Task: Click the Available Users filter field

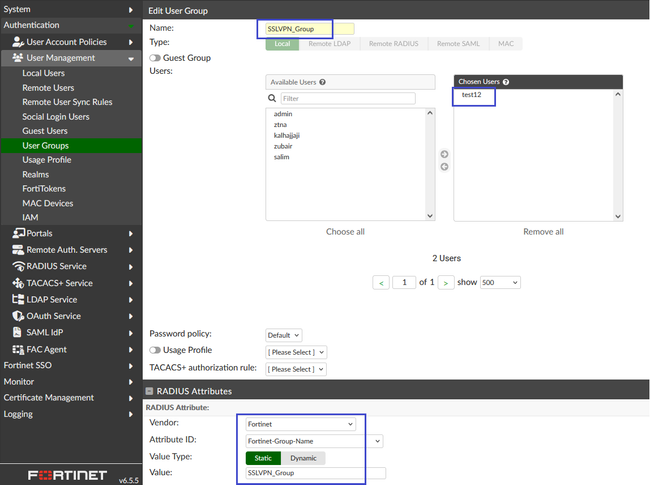Action: pyautogui.click(x=346, y=99)
